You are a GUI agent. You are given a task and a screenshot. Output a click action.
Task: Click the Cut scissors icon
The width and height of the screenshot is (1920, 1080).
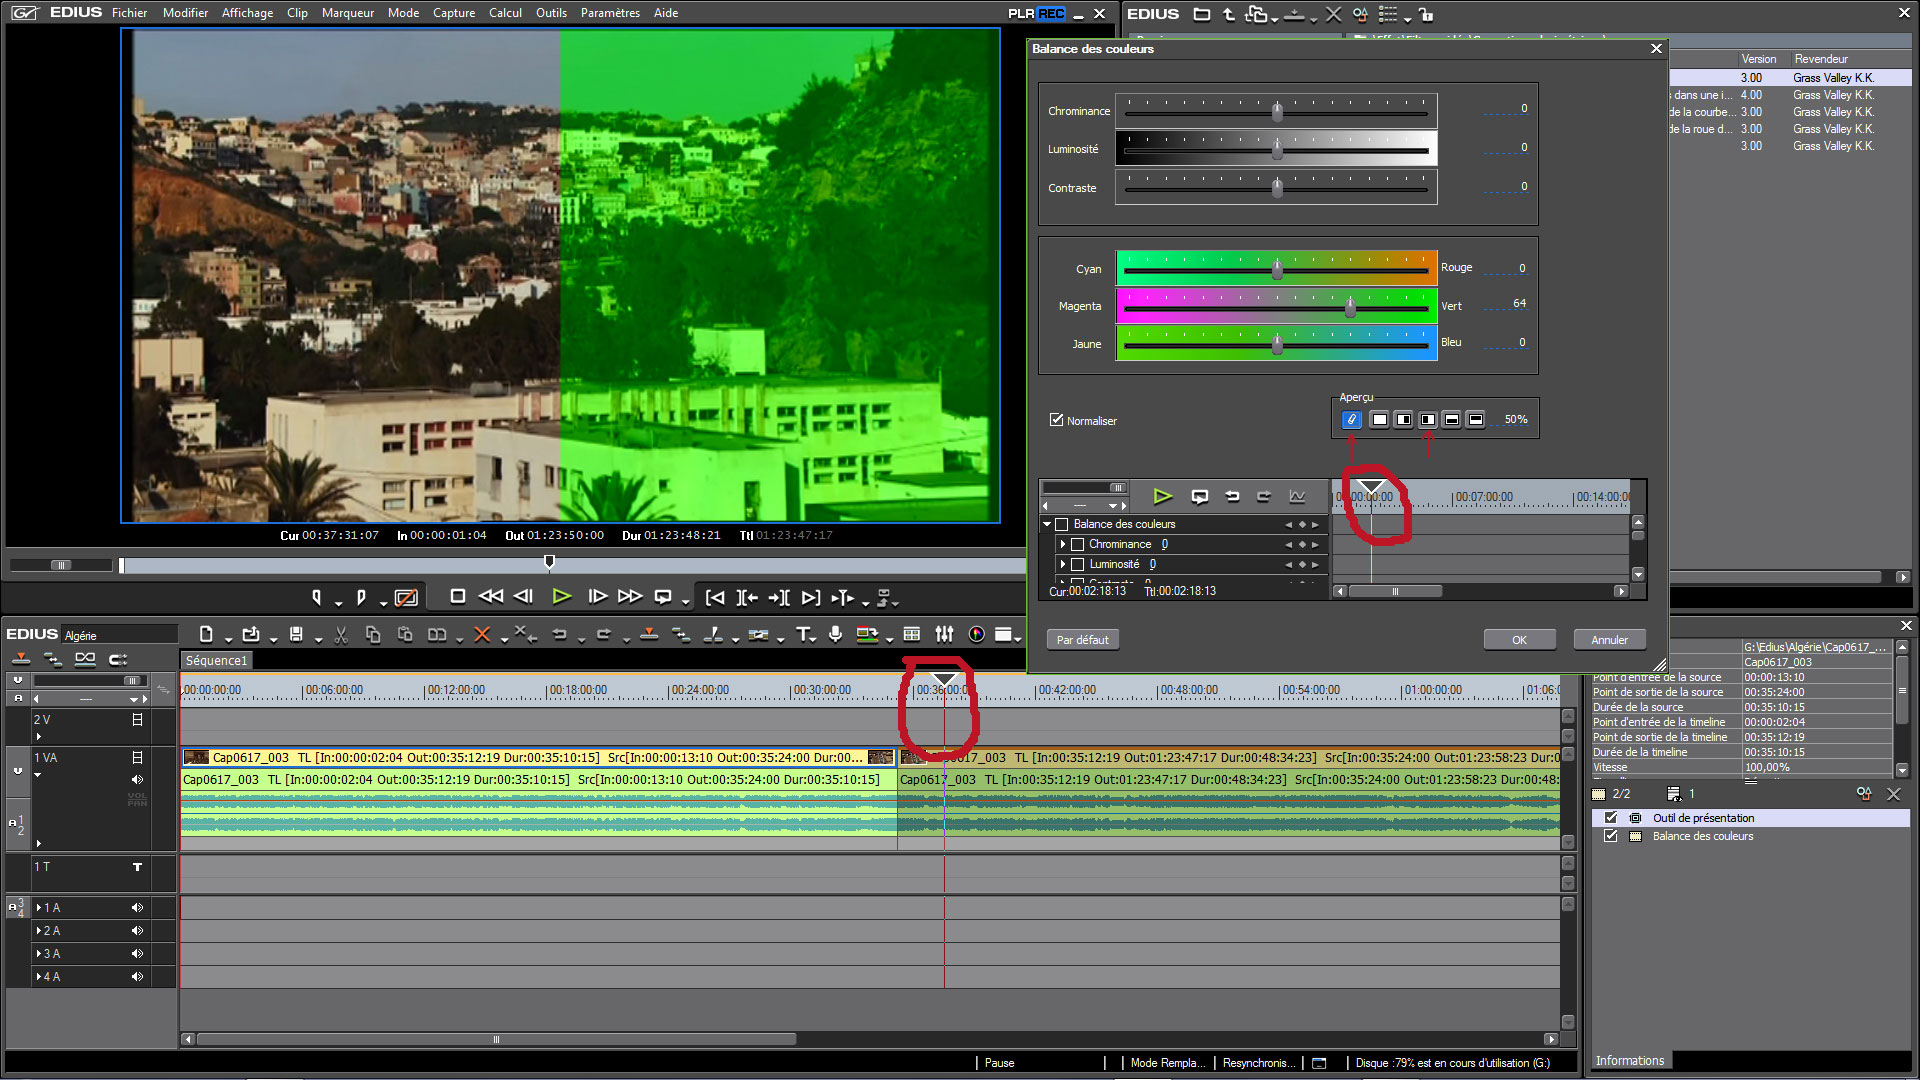[341, 634]
